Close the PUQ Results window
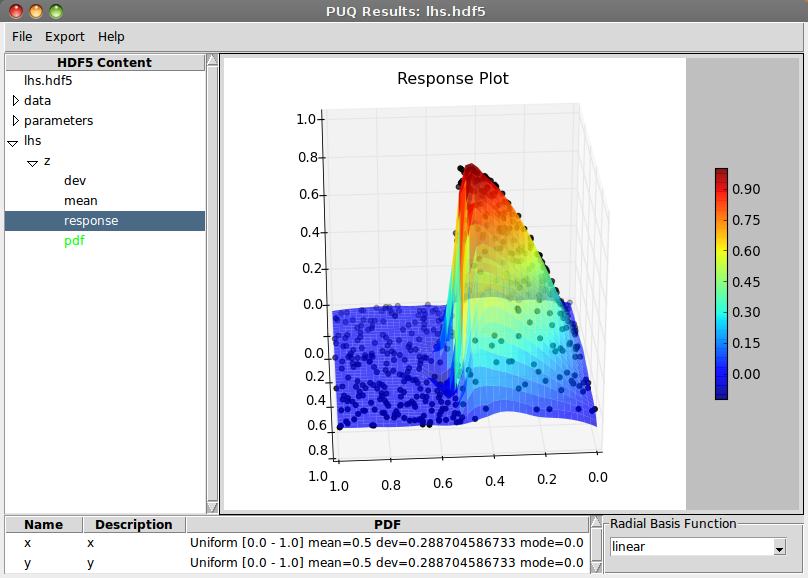 pyautogui.click(x=16, y=11)
